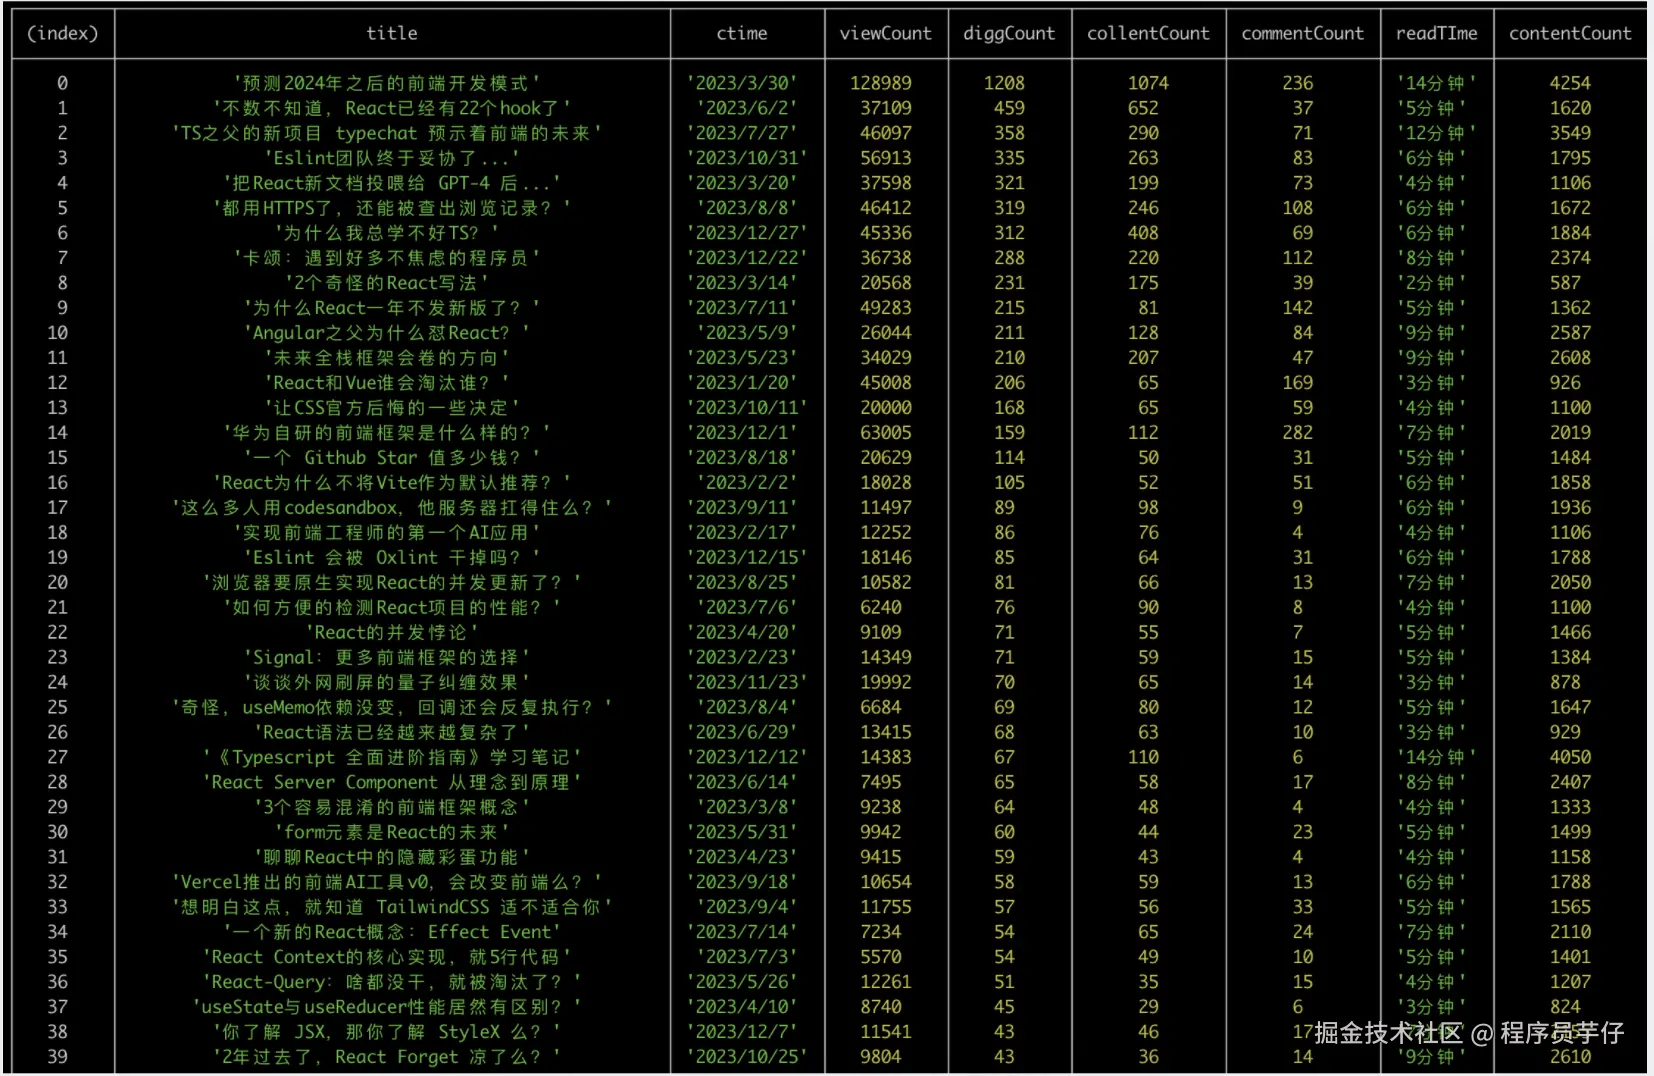Click the date '2023/3/30'
This screenshot has height=1076, width=1654.
[742, 83]
